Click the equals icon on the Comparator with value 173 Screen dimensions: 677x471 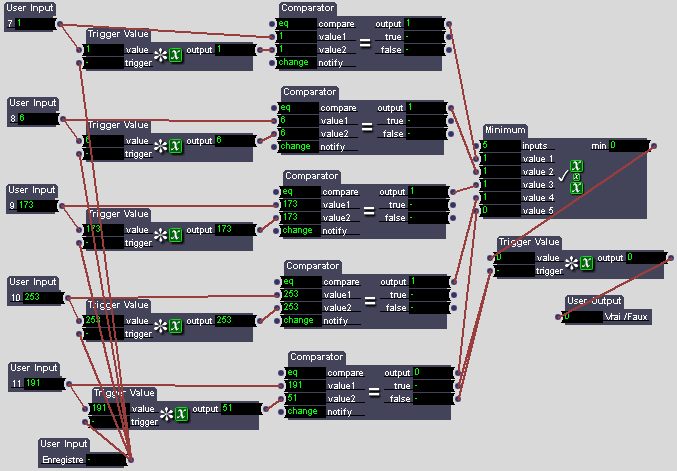point(367,210)
